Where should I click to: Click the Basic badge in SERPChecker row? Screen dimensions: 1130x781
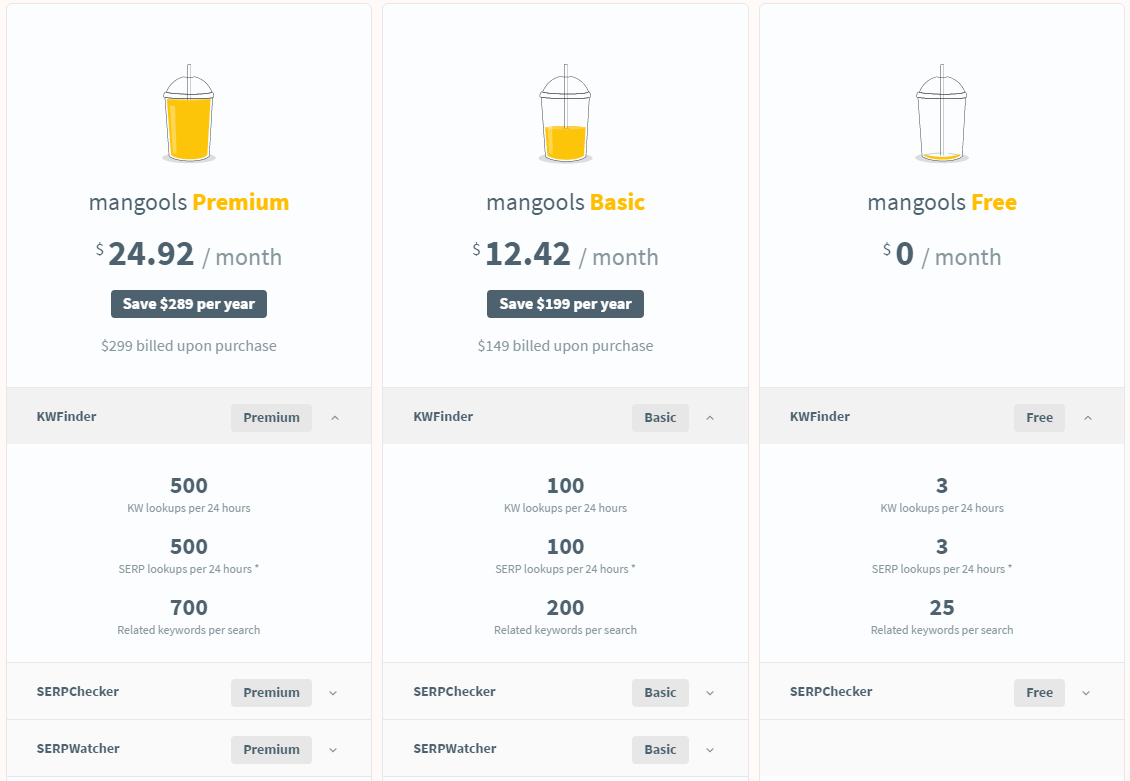click(x=660, y=692)
